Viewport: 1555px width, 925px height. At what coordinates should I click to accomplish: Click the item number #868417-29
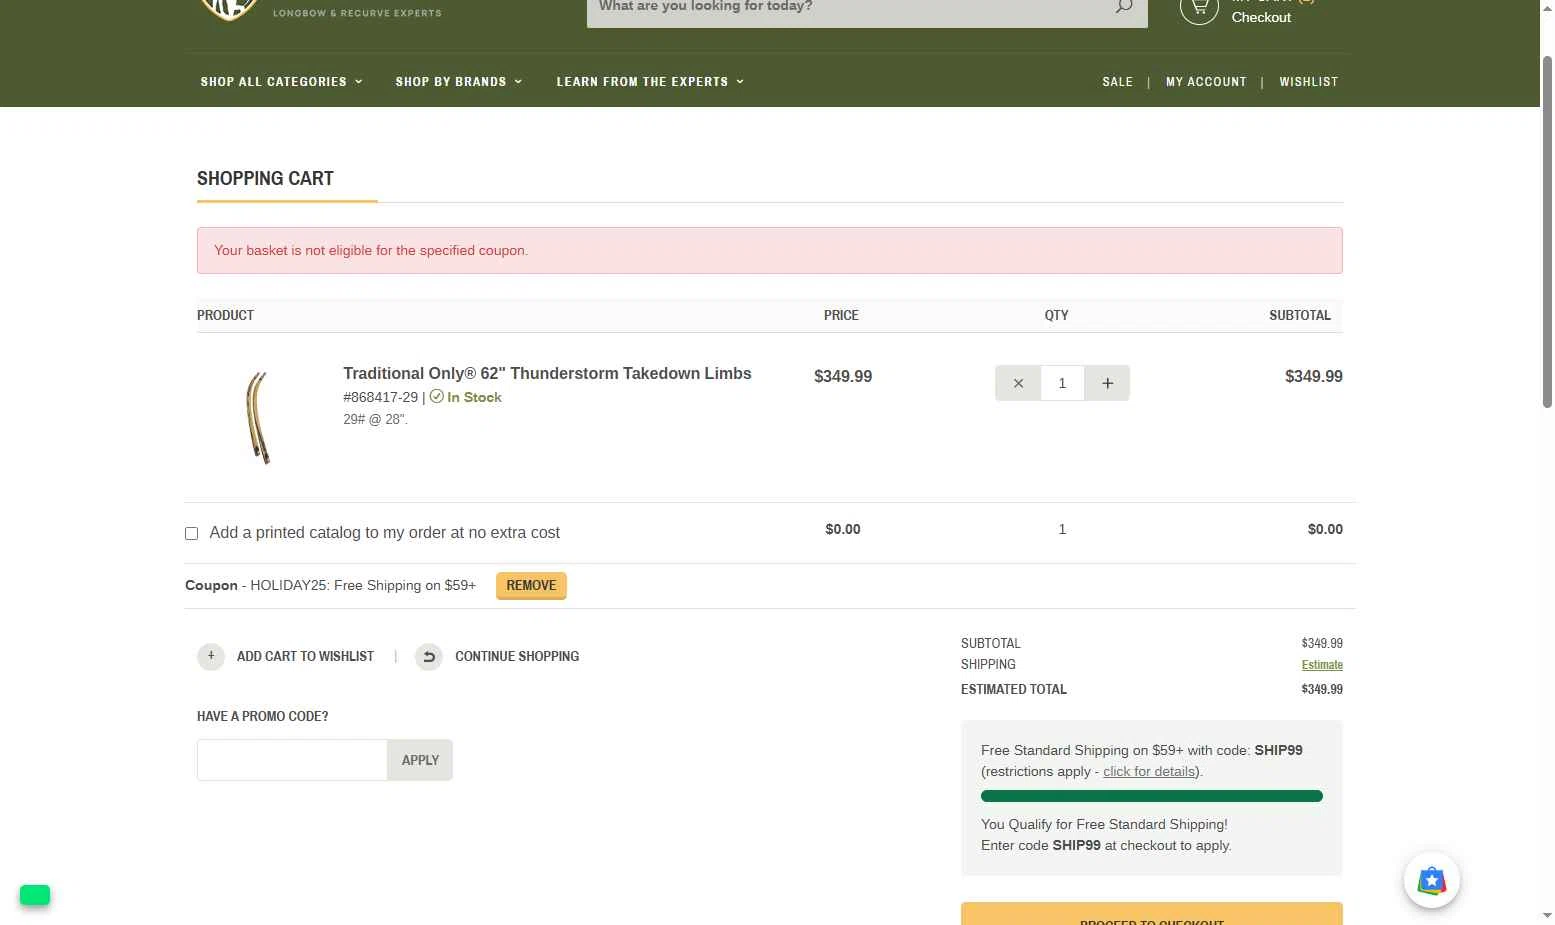pyautogui.click(x=381, y=397)
